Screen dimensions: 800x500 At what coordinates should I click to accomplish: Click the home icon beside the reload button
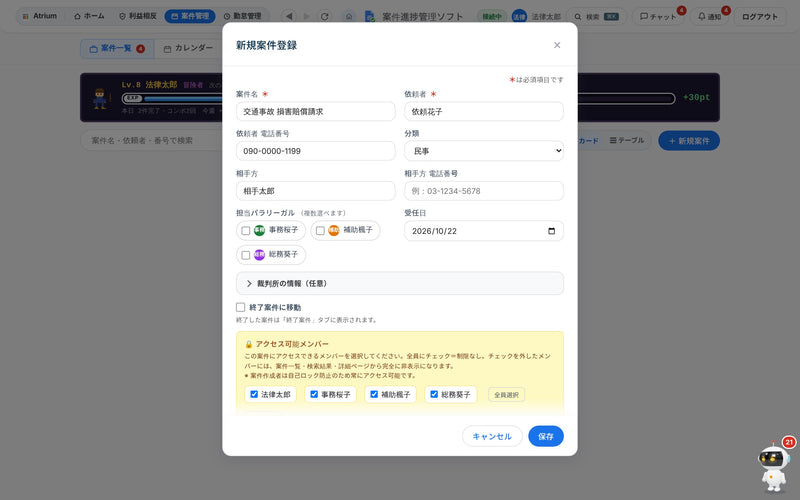(x=349, y=16)
